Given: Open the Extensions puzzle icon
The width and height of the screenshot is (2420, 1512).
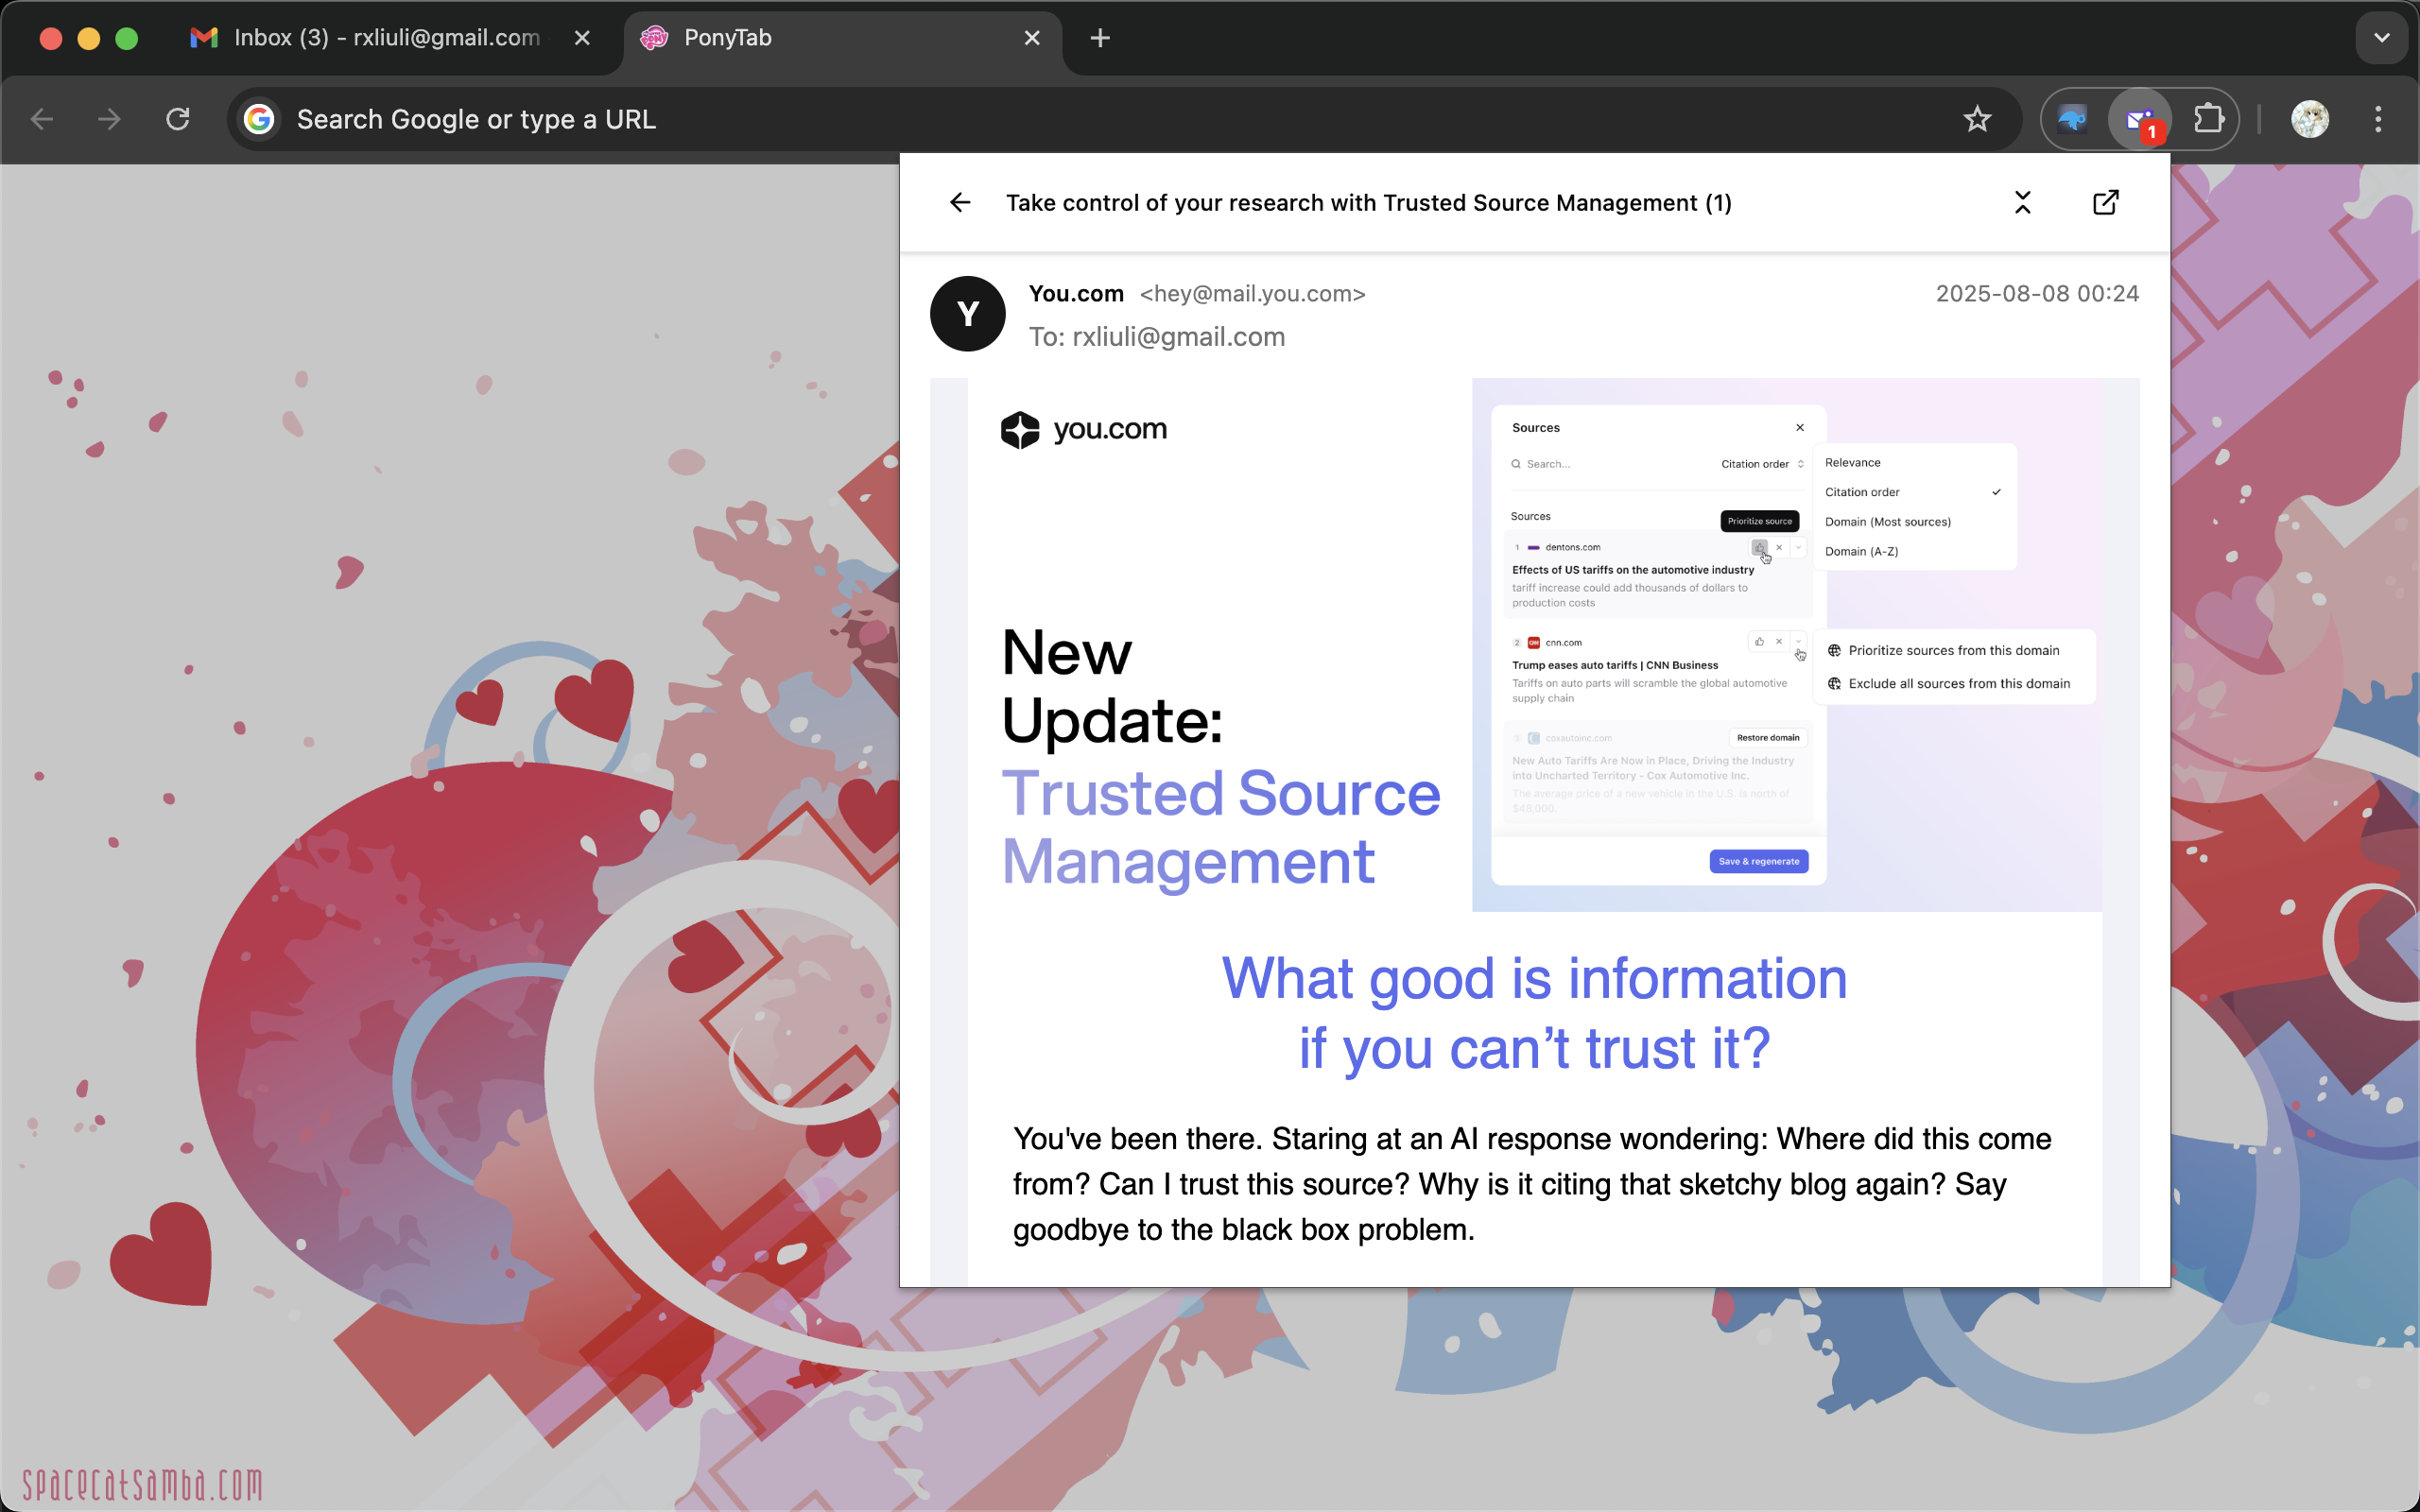Looking at the screenshot, I should tap(2207, 120).
